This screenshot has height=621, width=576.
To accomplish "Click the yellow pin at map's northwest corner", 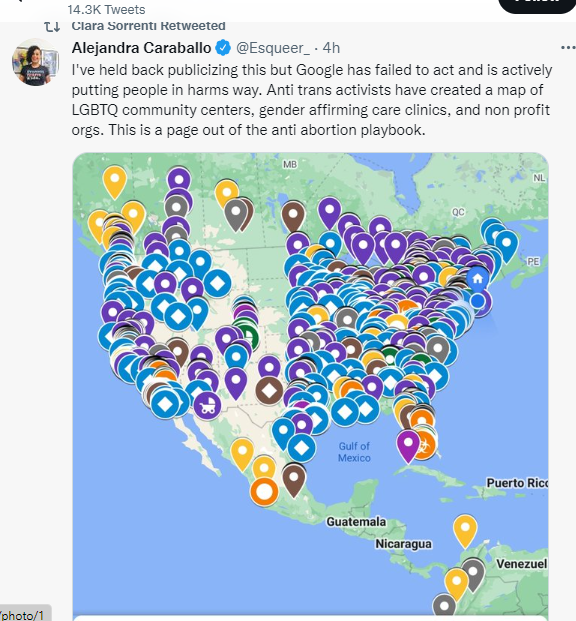I will pos(114,182).
